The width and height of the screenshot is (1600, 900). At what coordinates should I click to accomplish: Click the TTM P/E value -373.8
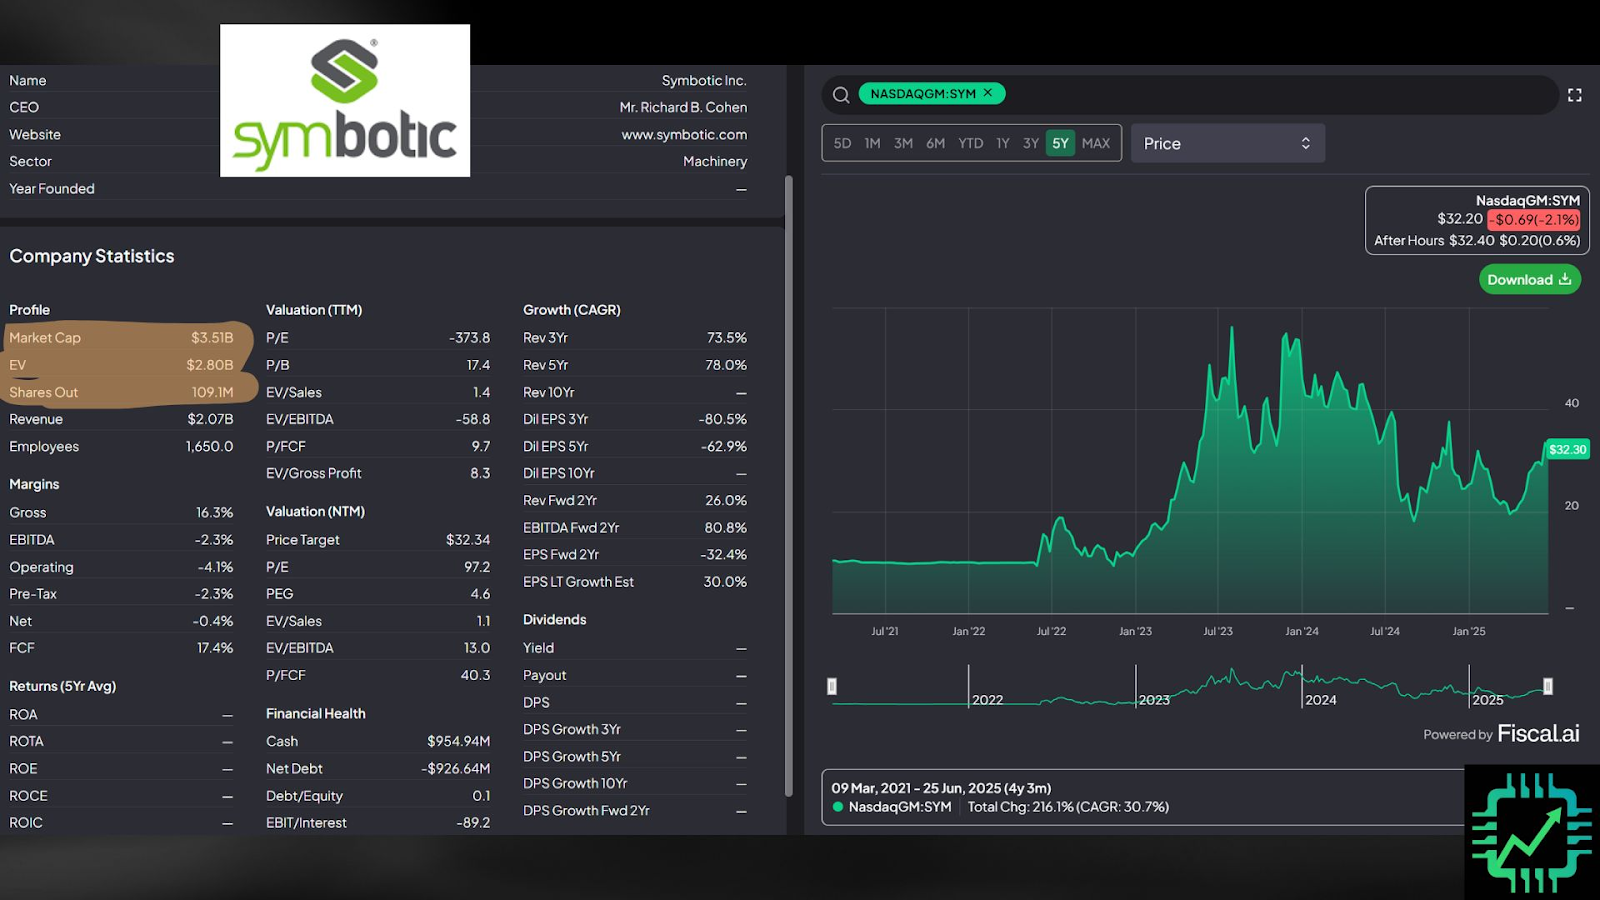pyautogui.click(x=469, y=338)
